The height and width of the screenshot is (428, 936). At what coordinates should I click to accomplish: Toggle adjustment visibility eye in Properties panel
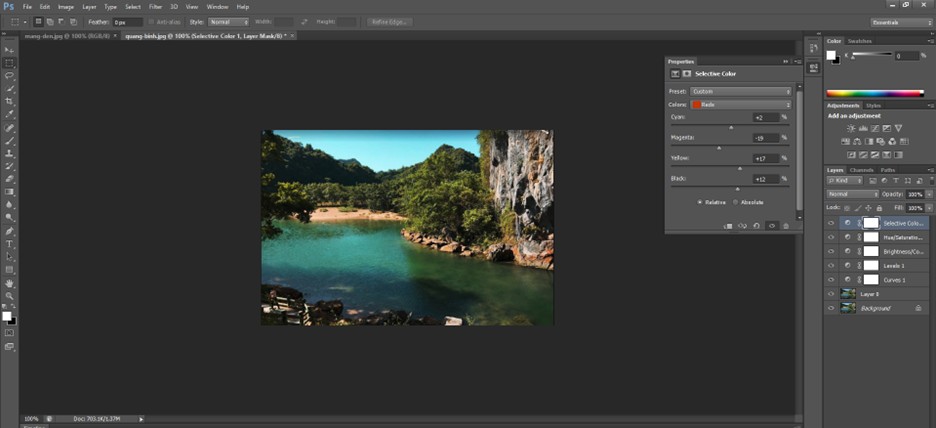click(771, 226)
